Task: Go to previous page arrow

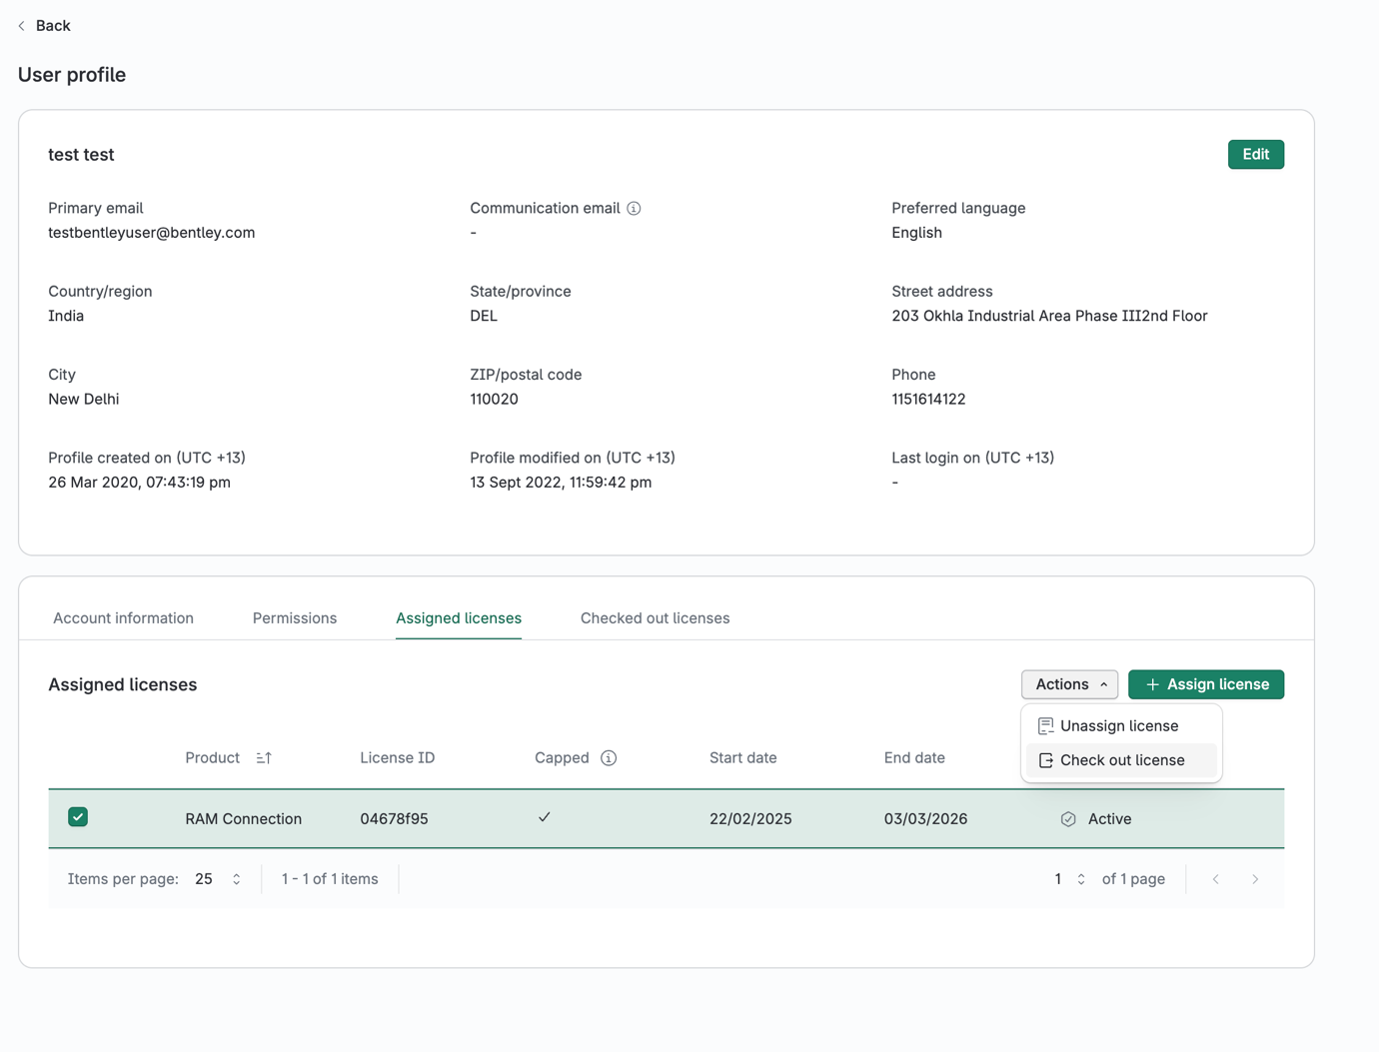Action: tap(1216, 879)
